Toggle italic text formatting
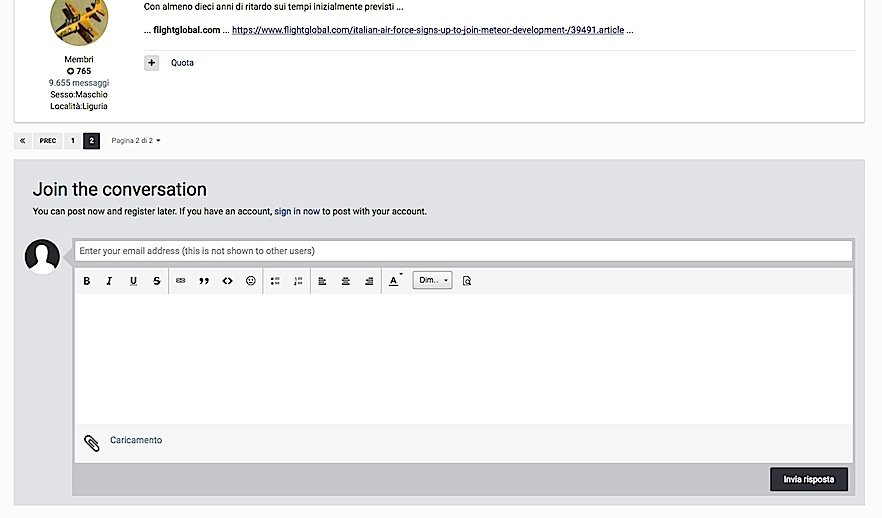This screenshot has width=882, height=518. click(110, 281)
